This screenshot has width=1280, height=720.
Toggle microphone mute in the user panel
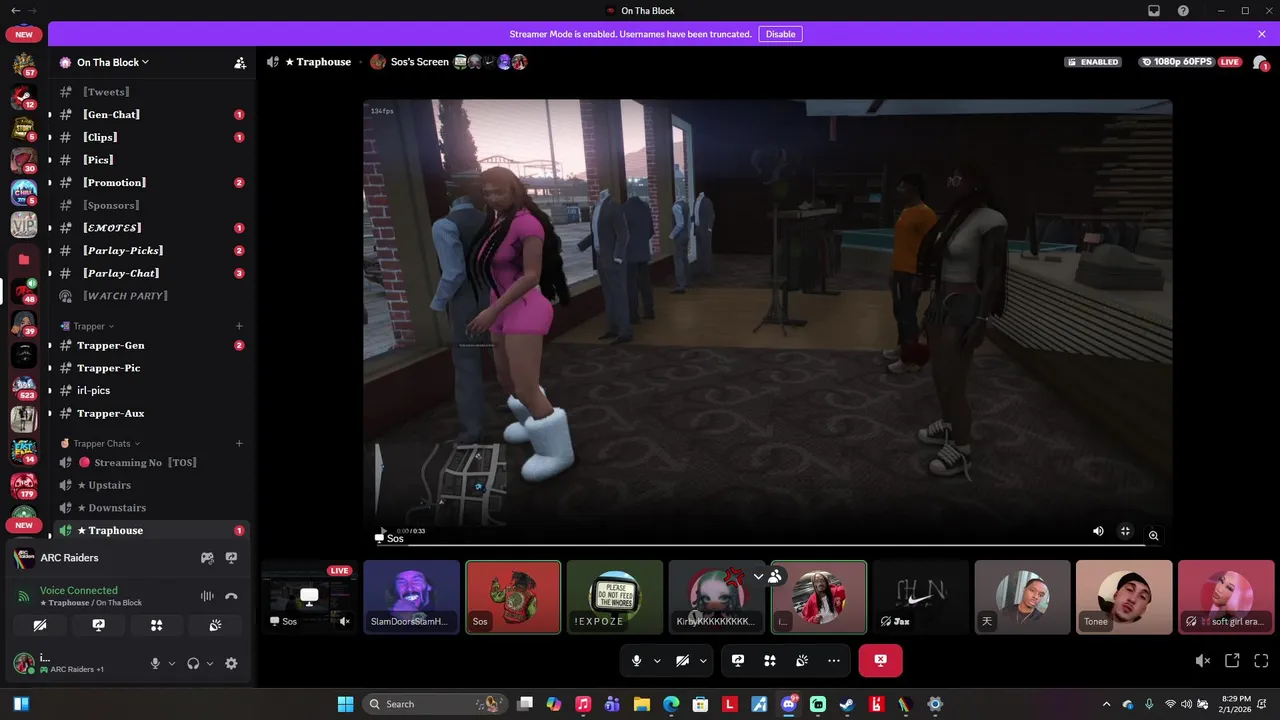click(155, 663)
